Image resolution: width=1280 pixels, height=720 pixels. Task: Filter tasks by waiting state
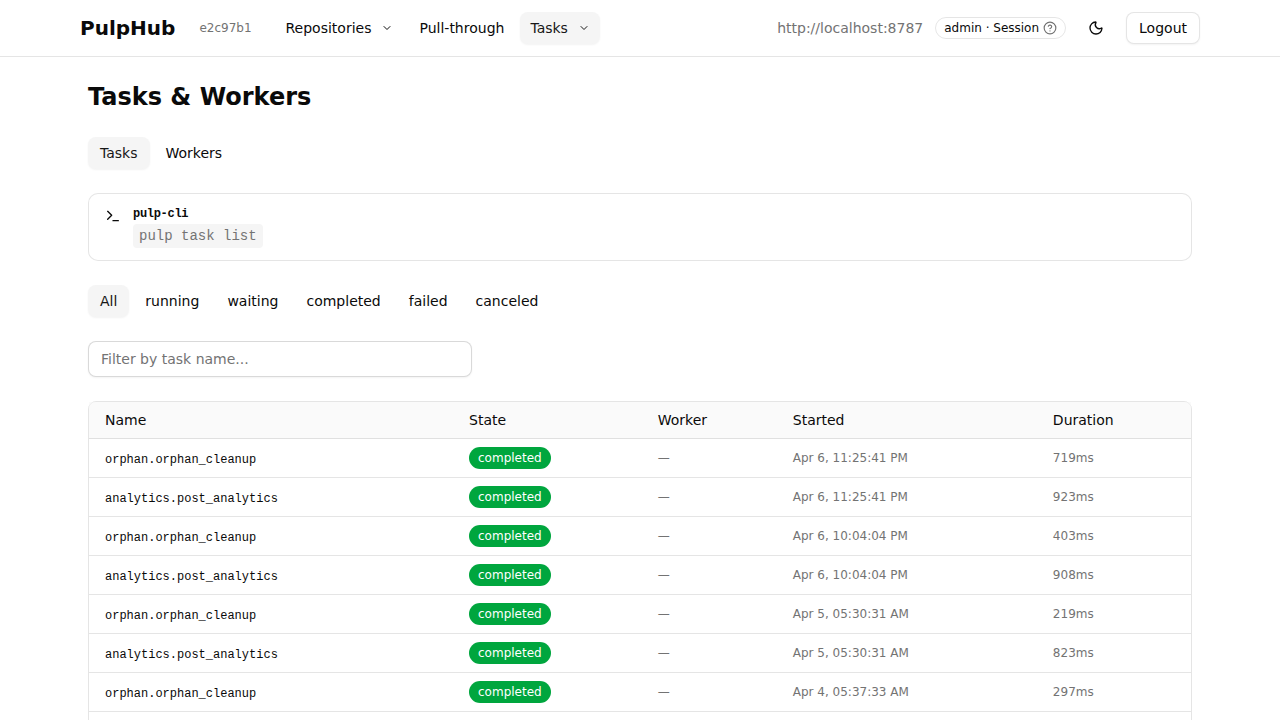click(x=253, y=301)
